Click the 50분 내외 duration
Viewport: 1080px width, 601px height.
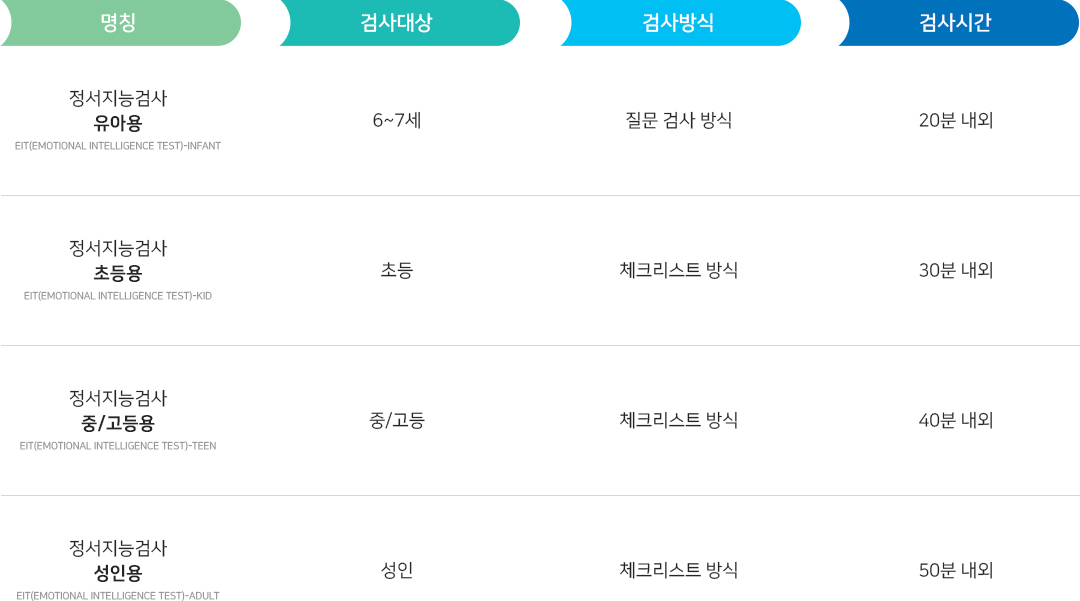[x=956, y=570]
